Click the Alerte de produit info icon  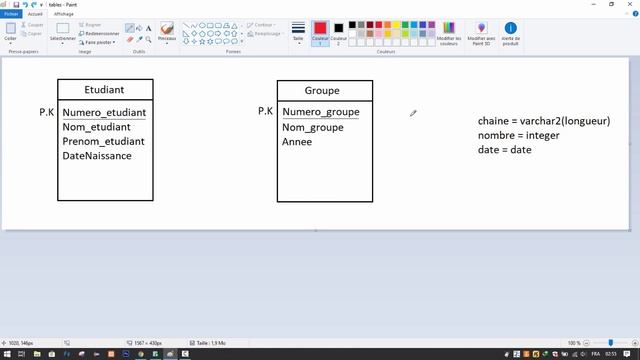pos(510,28)
